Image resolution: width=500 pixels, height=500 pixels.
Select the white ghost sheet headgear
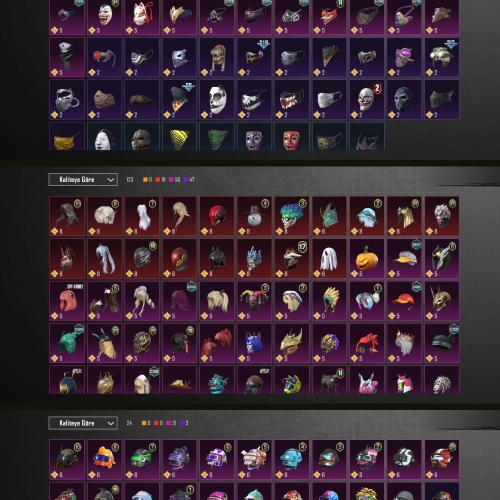tap(329, 258)
